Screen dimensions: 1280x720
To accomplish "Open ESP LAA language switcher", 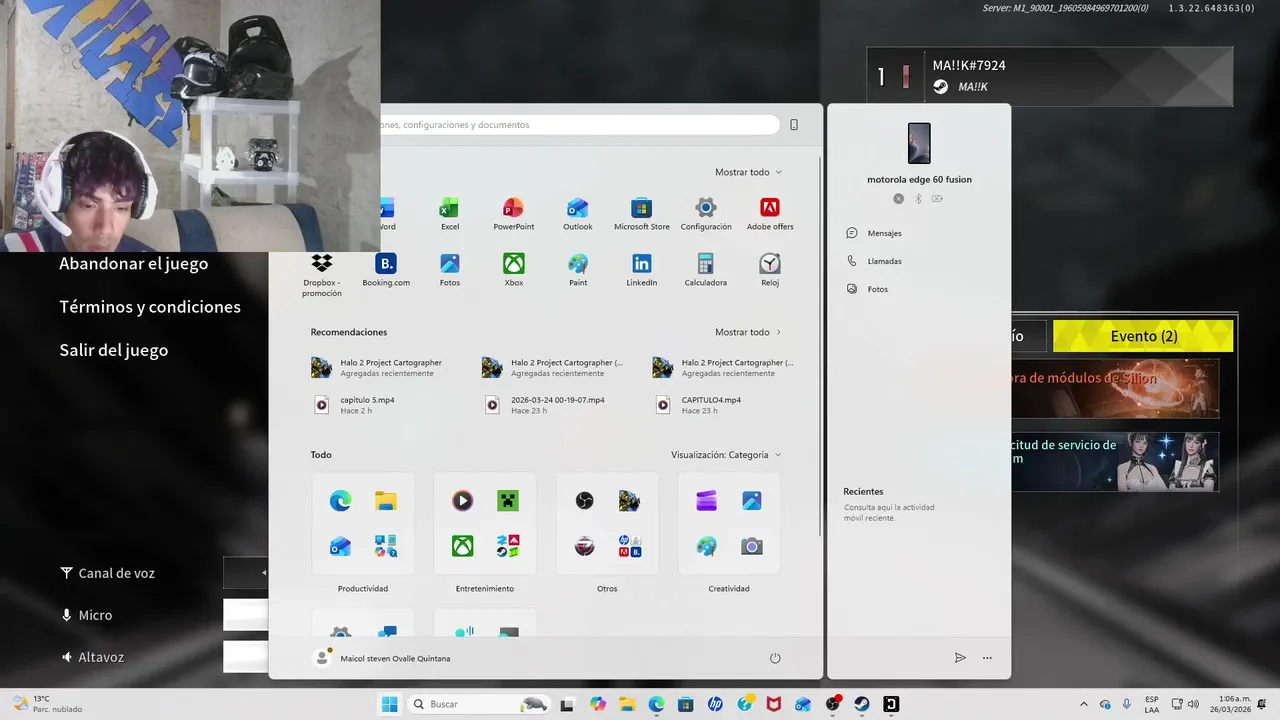I will click(x=1152, y=704).
